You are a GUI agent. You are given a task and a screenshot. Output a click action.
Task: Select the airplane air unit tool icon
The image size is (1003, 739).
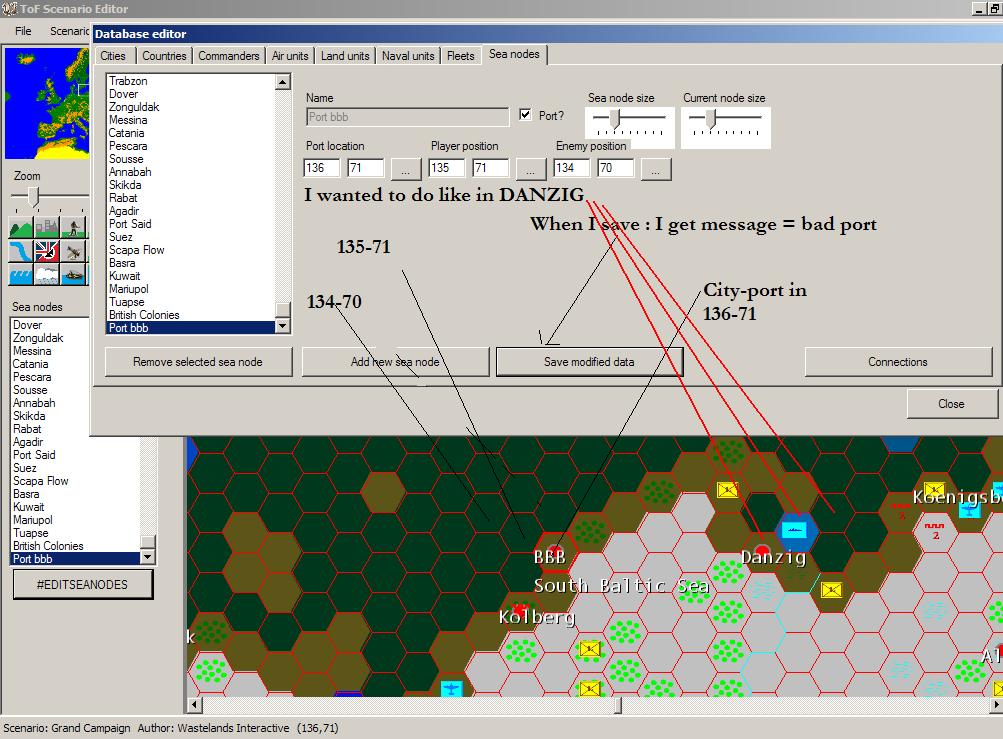74,251
